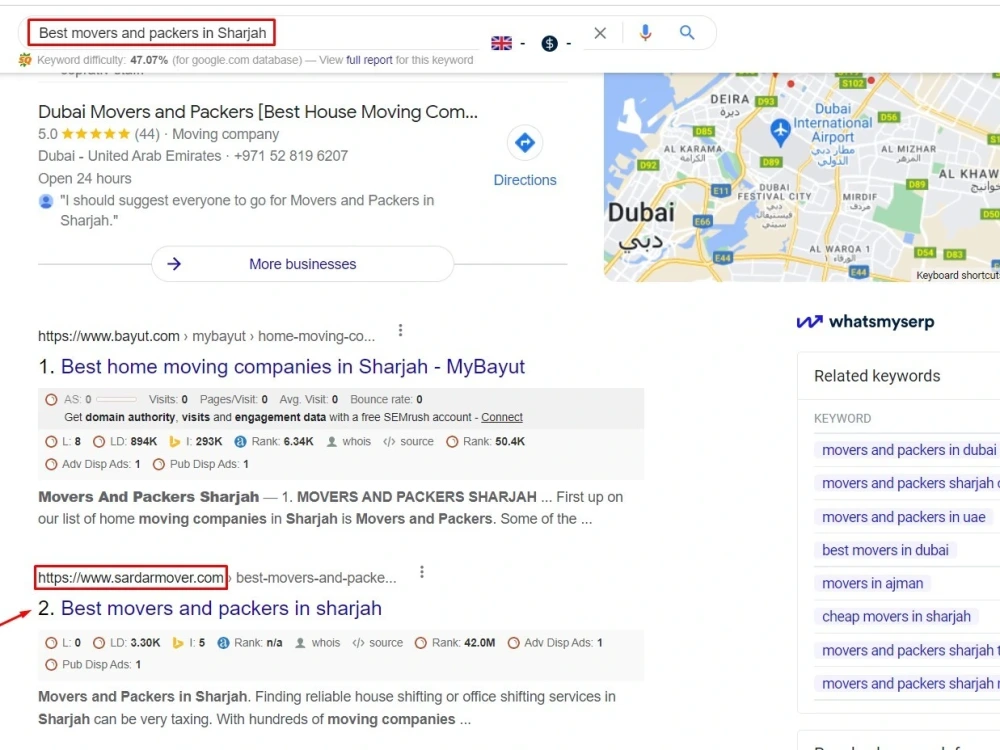Select related keyword movers in ajman
This screenshot has width=1000, height=750.
(872, 583)
